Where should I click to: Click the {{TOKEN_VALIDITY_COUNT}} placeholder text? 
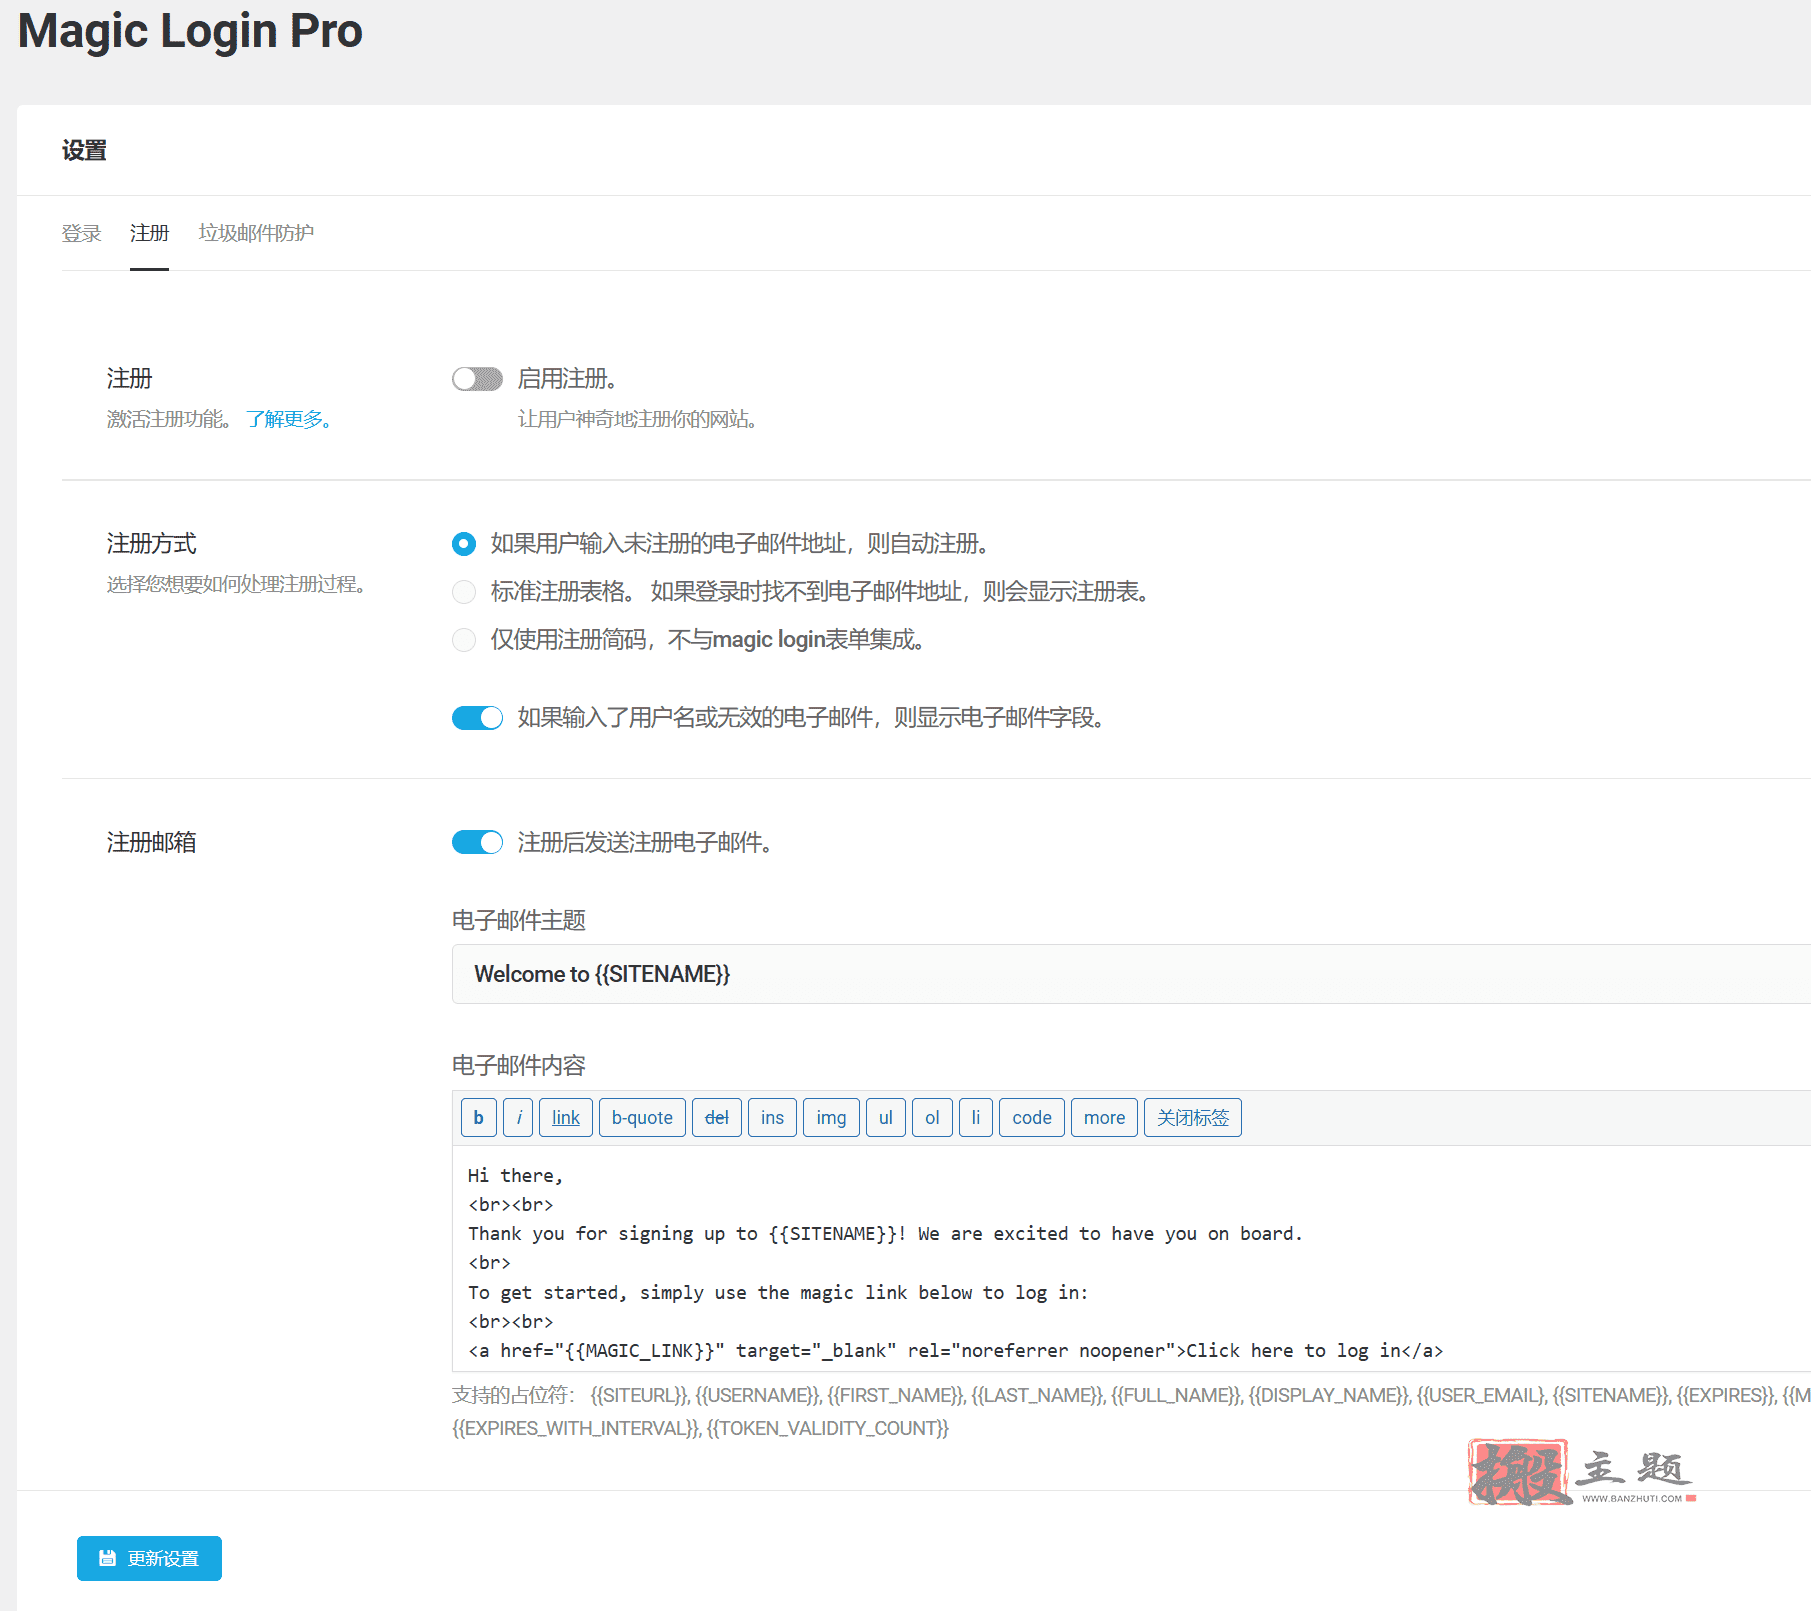(828, 1428)
